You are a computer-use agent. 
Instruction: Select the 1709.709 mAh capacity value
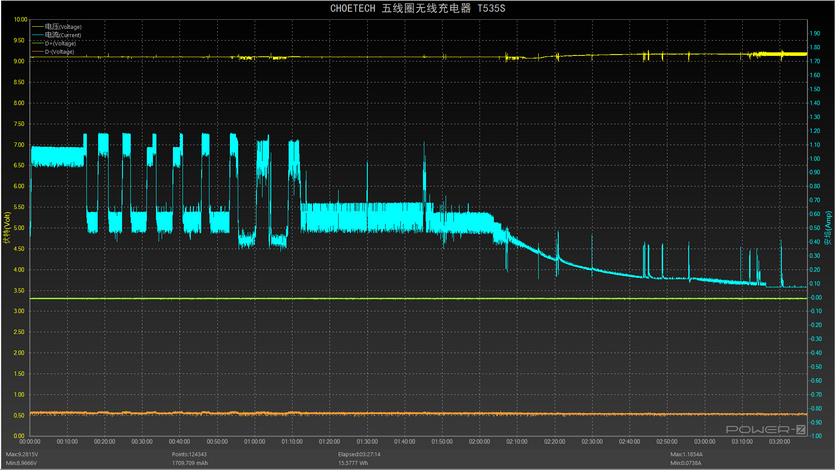point(190,463)
